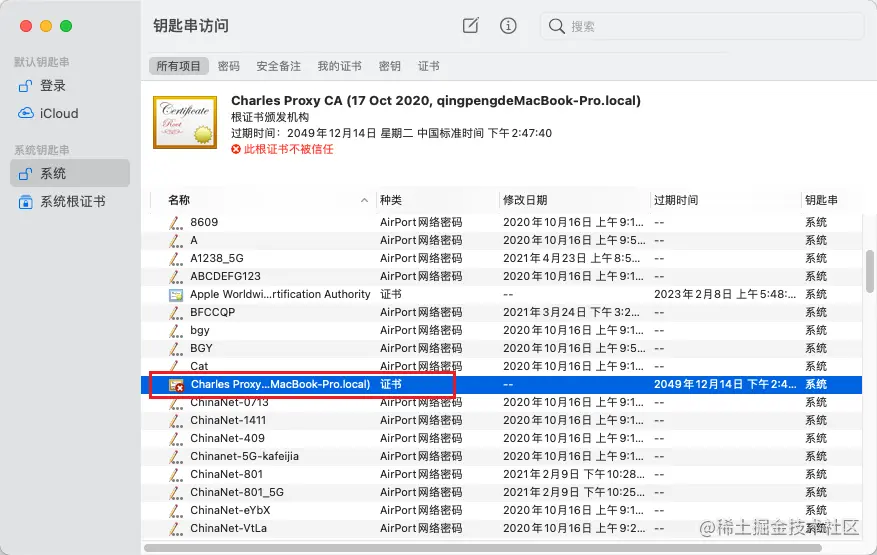Click the password icon beside bgy
877x555 pixels.
[x=176, y=331]
